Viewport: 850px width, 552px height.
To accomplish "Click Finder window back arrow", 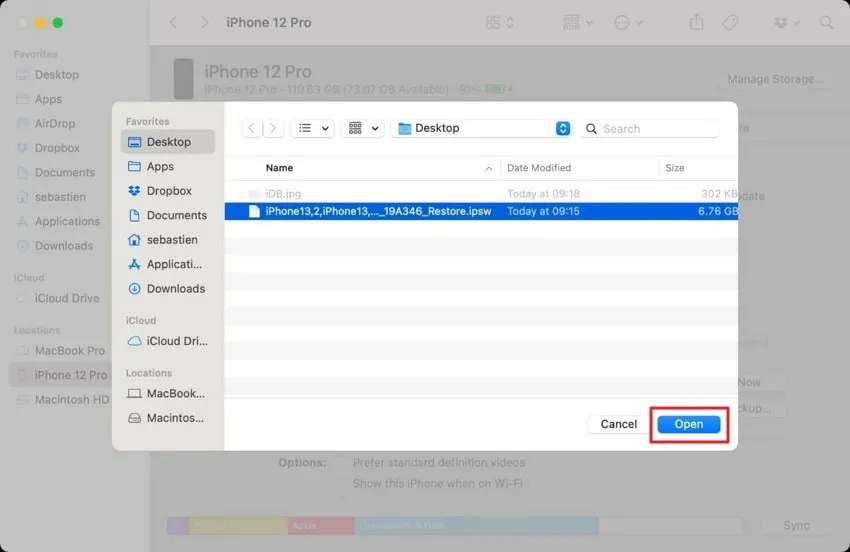I will (x=173, y=22).
